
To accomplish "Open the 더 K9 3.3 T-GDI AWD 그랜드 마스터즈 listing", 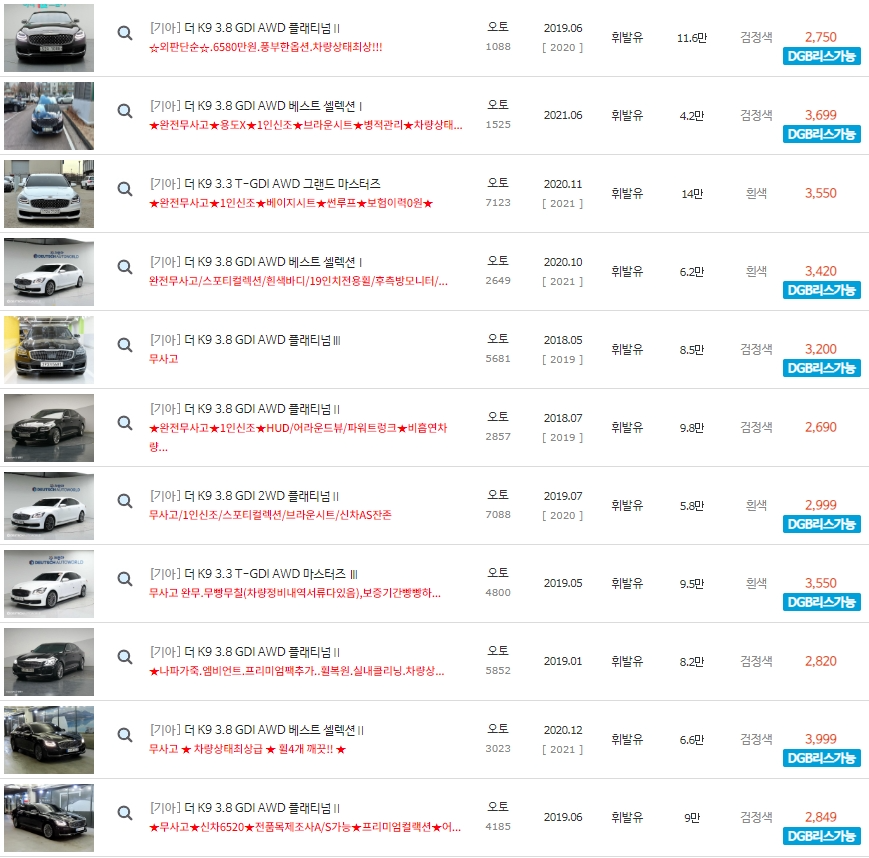I will [263, 180].
